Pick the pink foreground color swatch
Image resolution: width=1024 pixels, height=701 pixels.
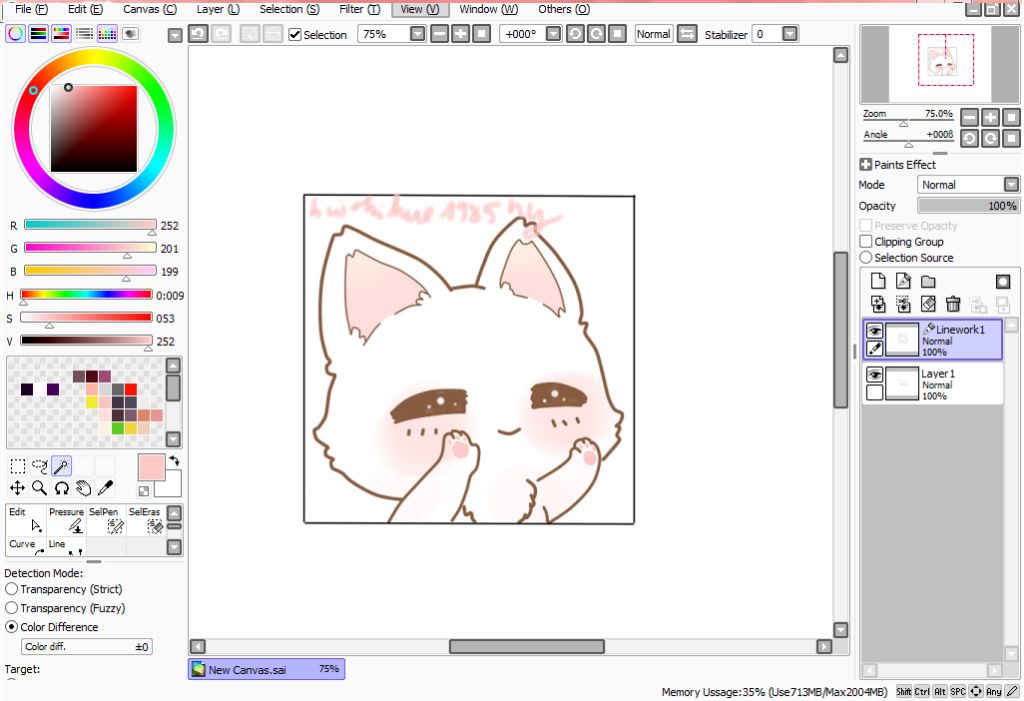click(x=151, y=468)
